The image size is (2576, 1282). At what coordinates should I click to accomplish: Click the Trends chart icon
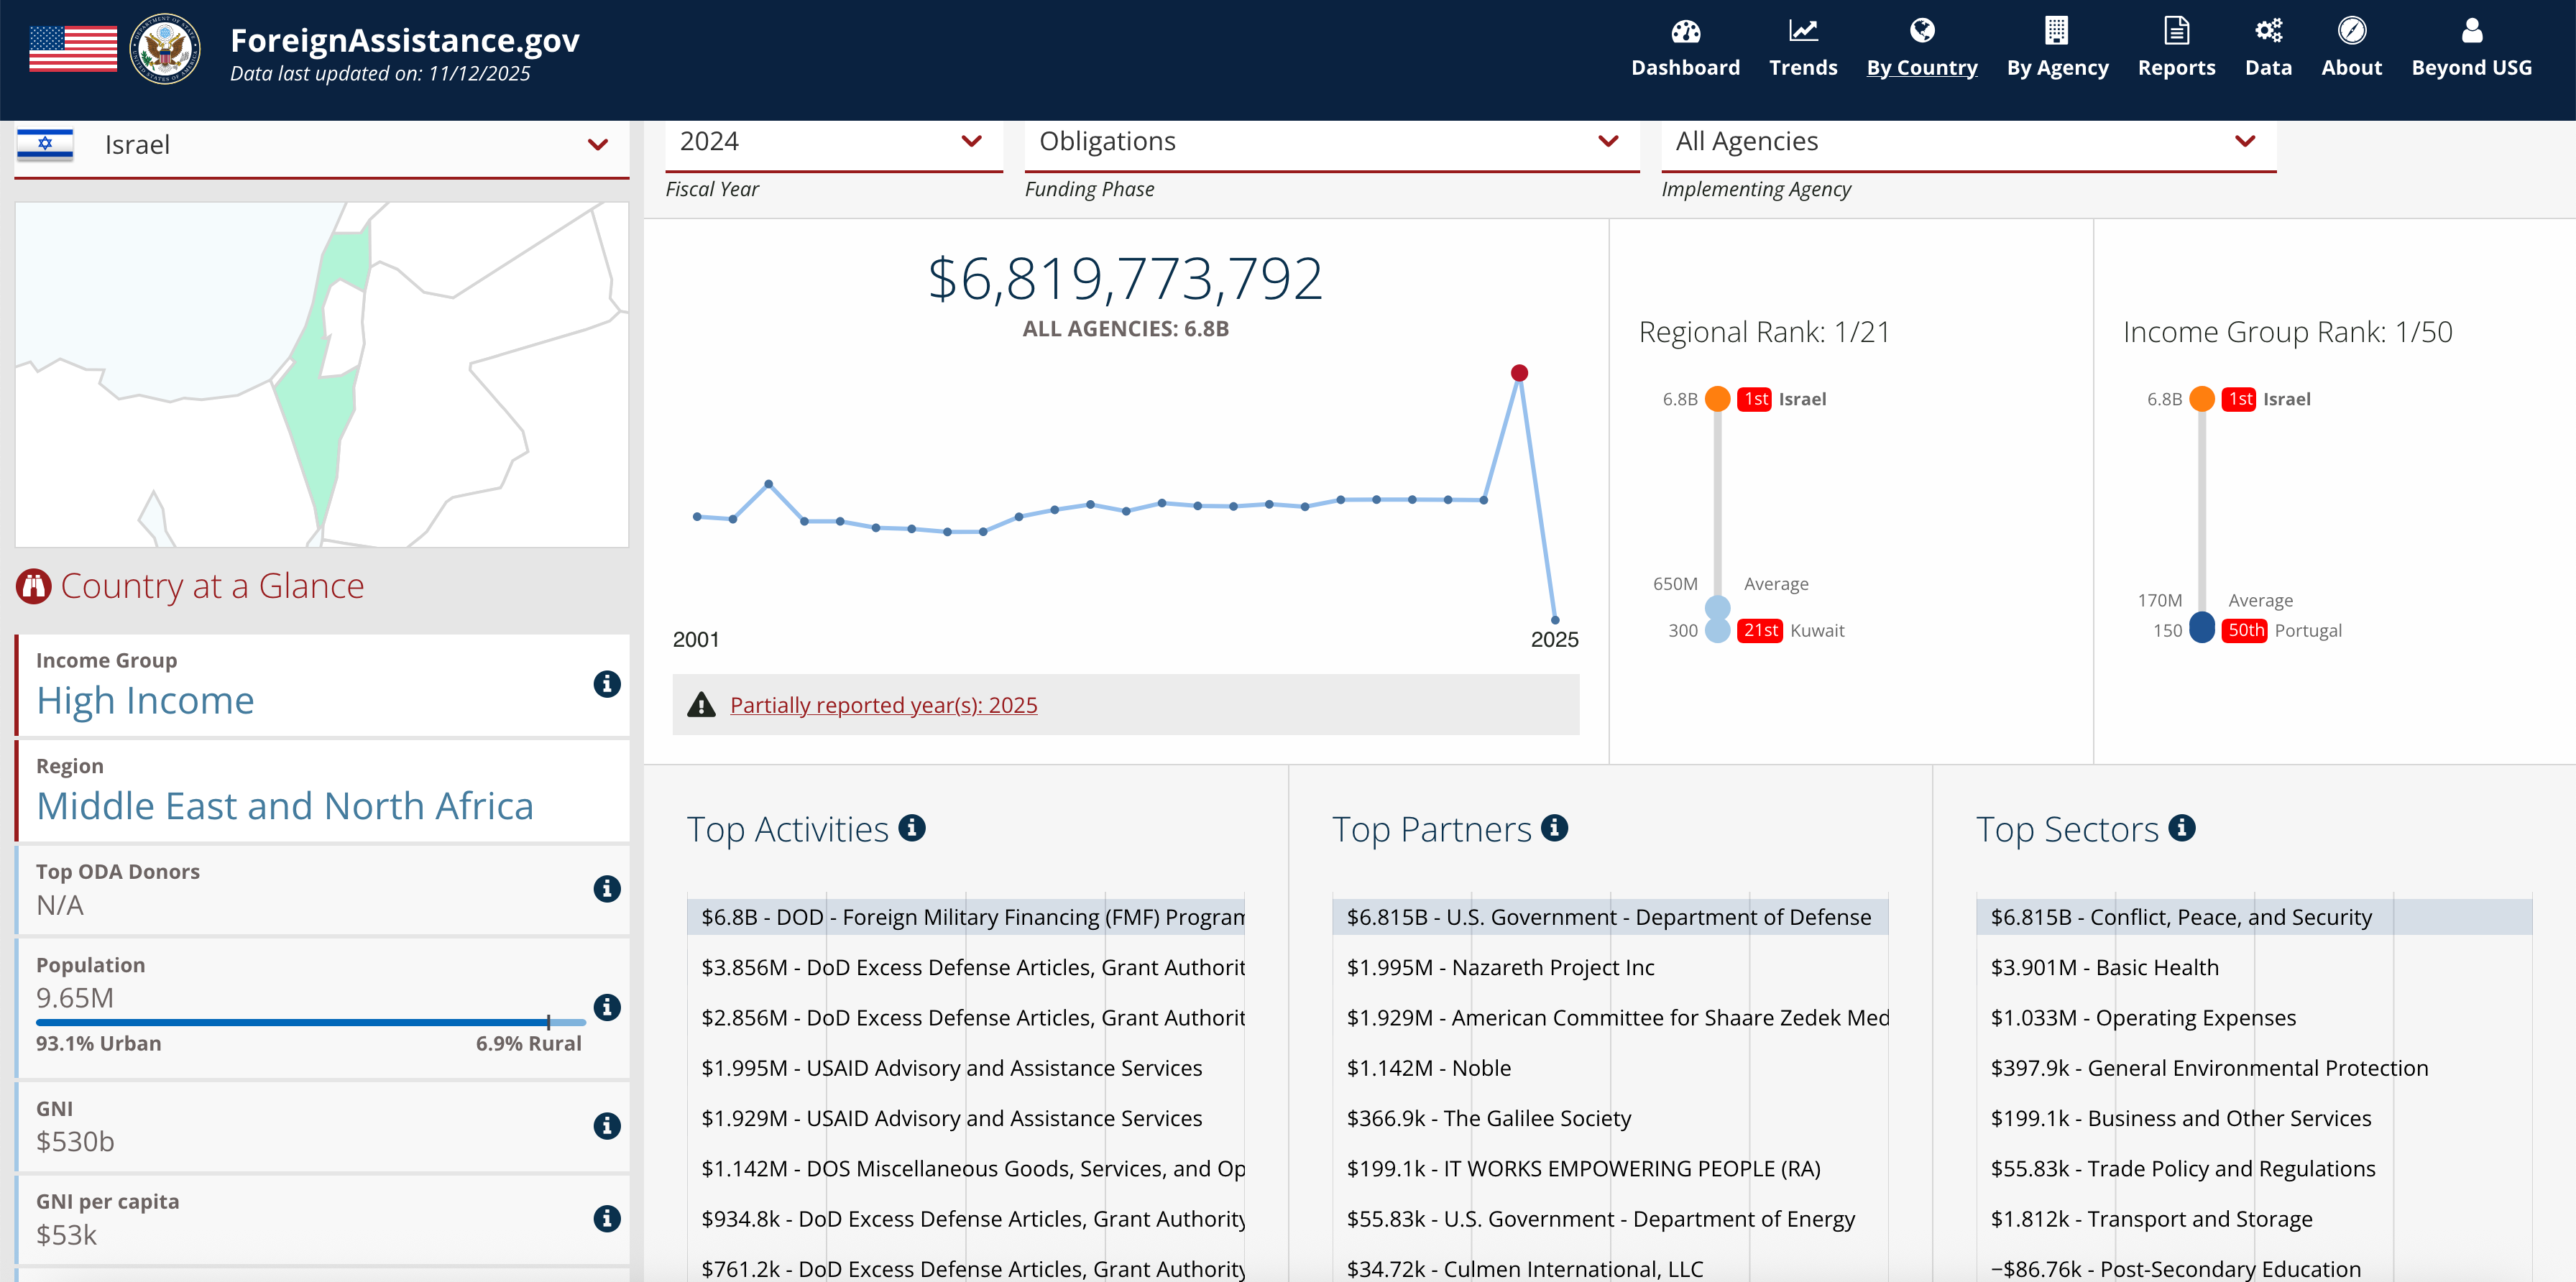(1802, 32)
